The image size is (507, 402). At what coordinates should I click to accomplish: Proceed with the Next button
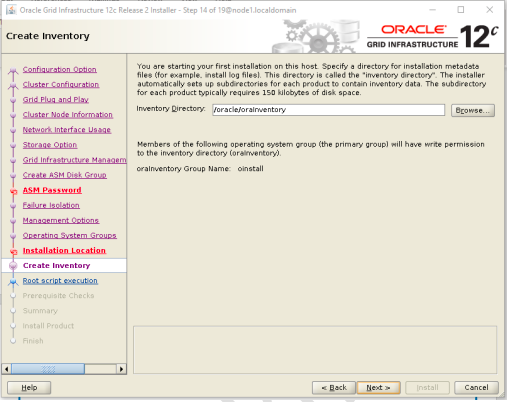[378, 387]
